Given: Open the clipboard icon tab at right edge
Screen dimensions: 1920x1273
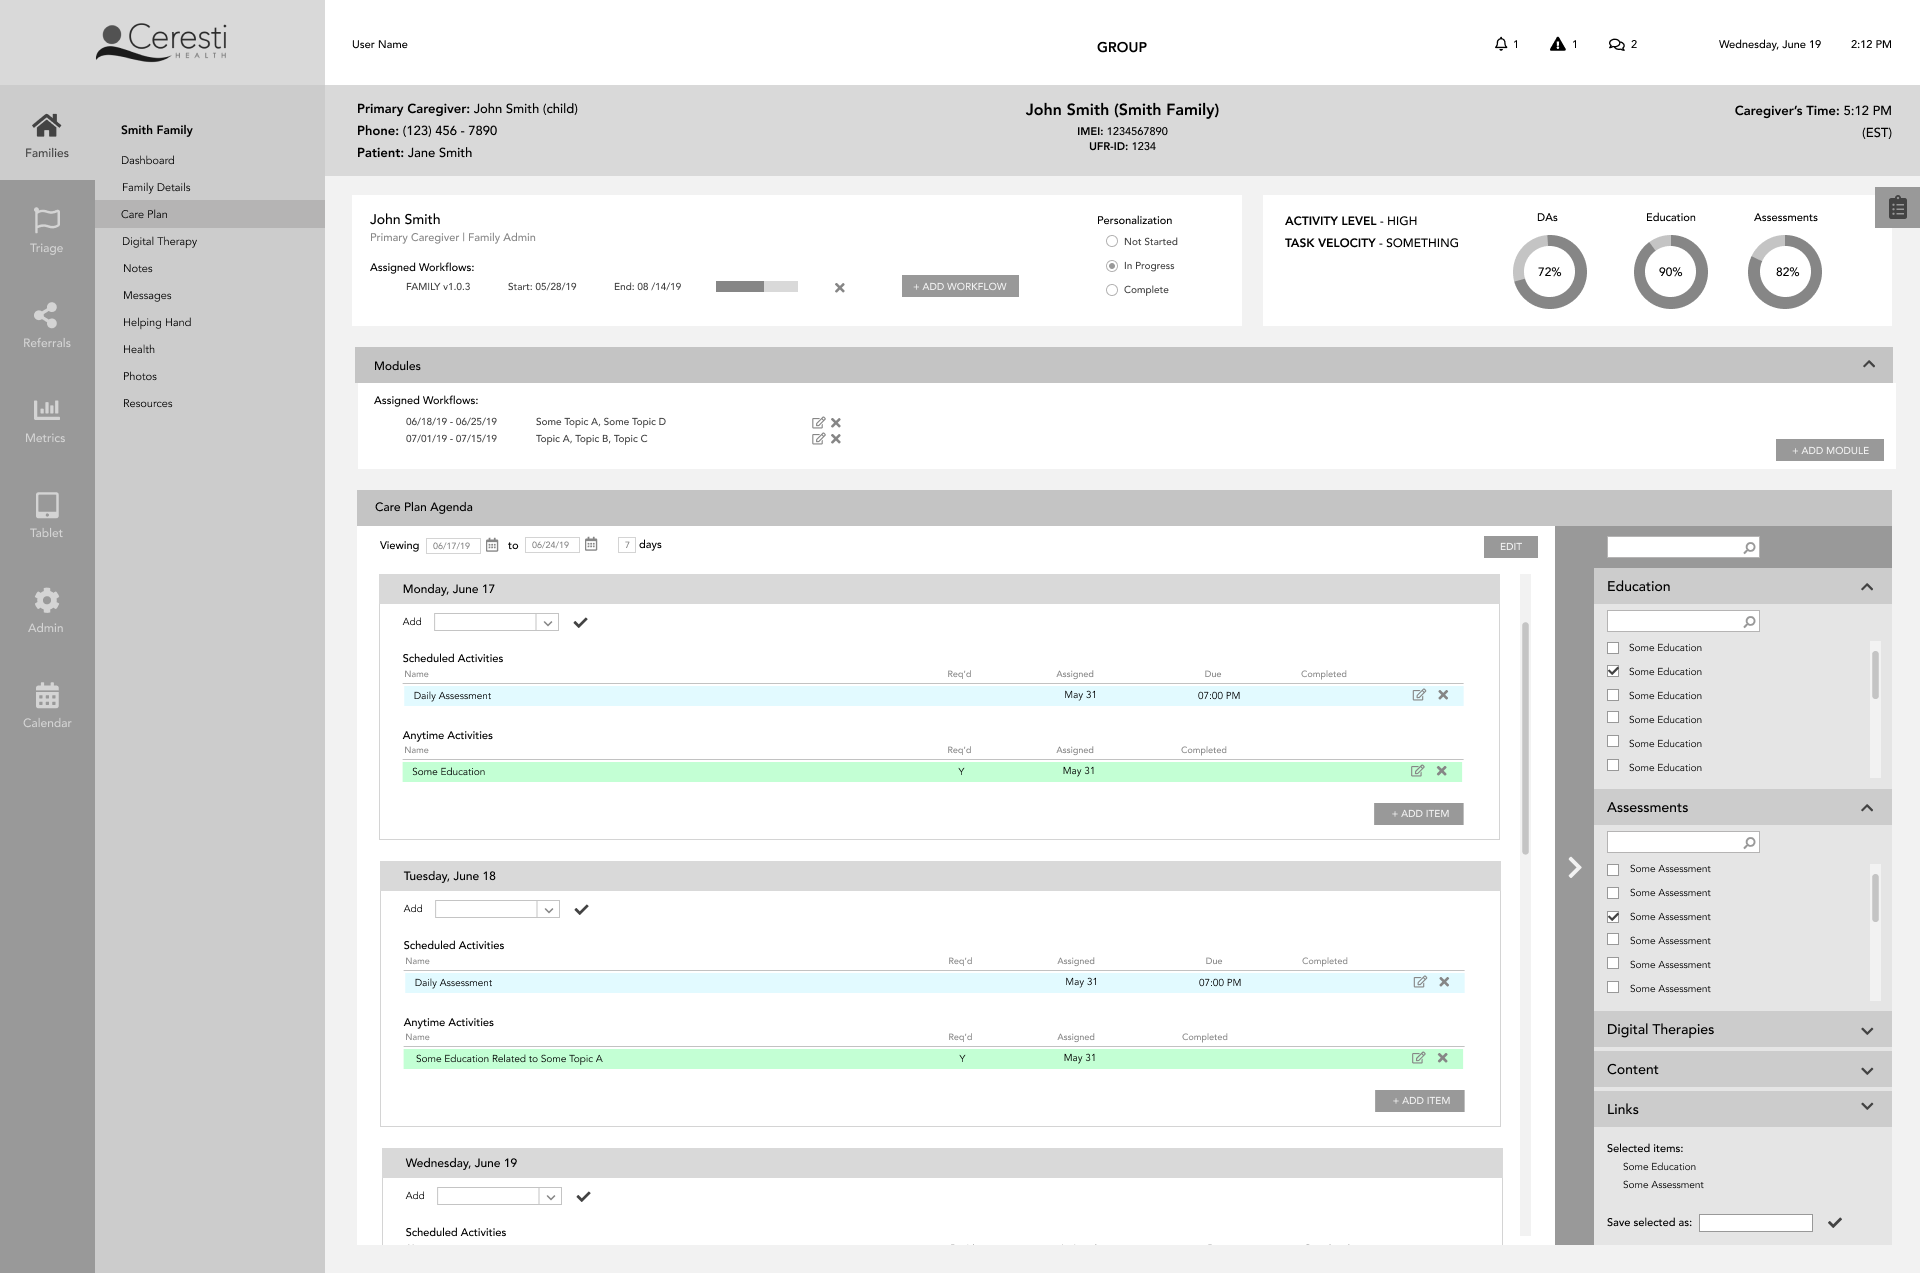Looking at the screenshot, I should (x=1897, y=208).
